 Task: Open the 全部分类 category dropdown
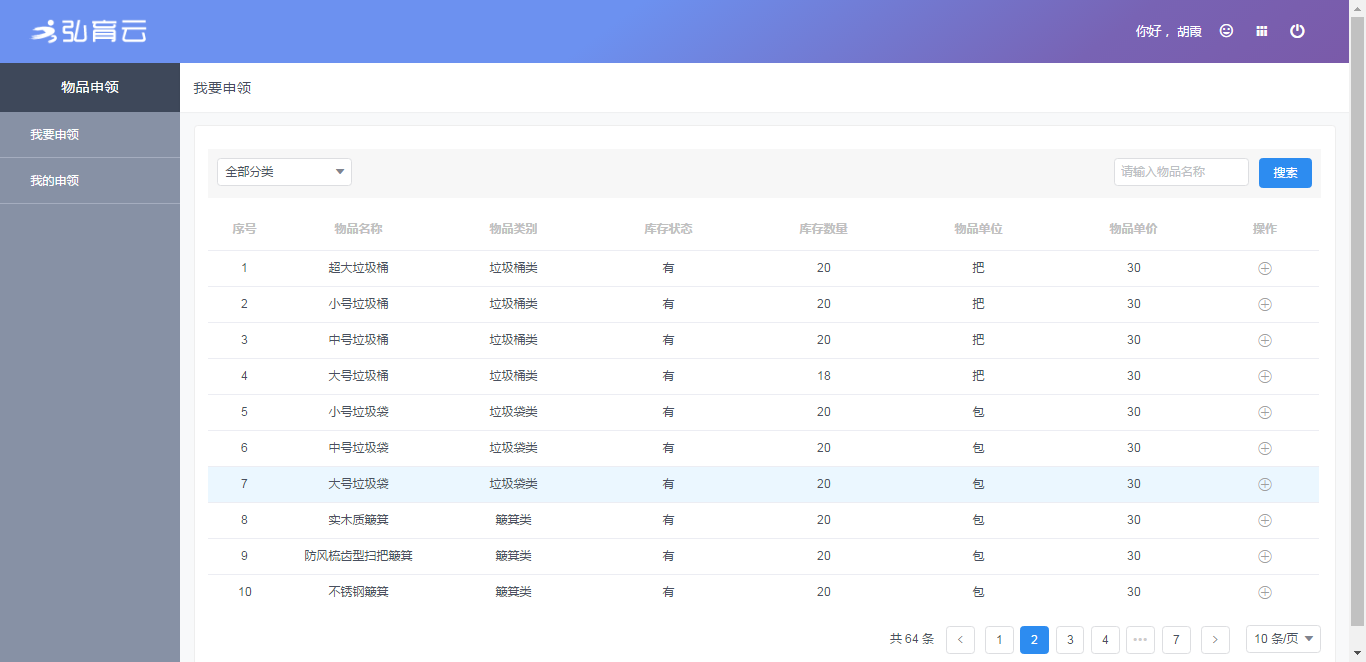pyautogui.click(x=284, y=172)
